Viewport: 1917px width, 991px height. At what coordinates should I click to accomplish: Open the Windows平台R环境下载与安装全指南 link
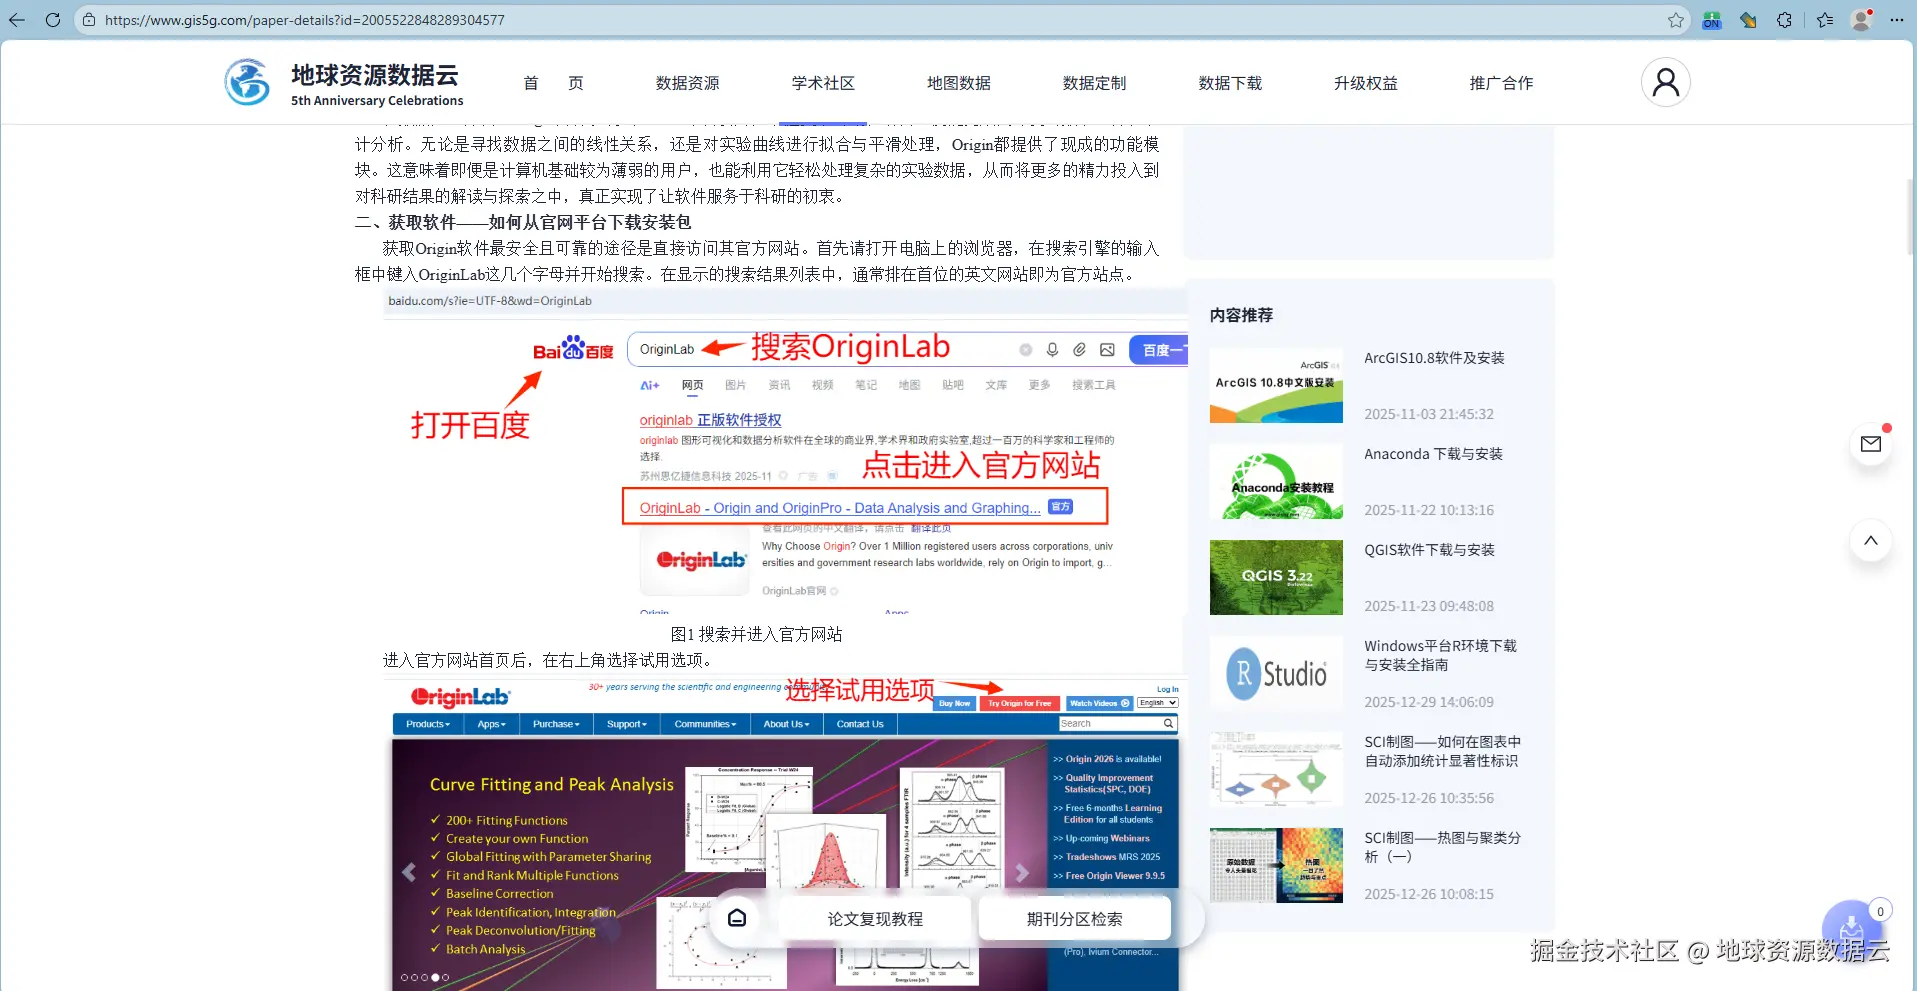(x=1440, y=655)
